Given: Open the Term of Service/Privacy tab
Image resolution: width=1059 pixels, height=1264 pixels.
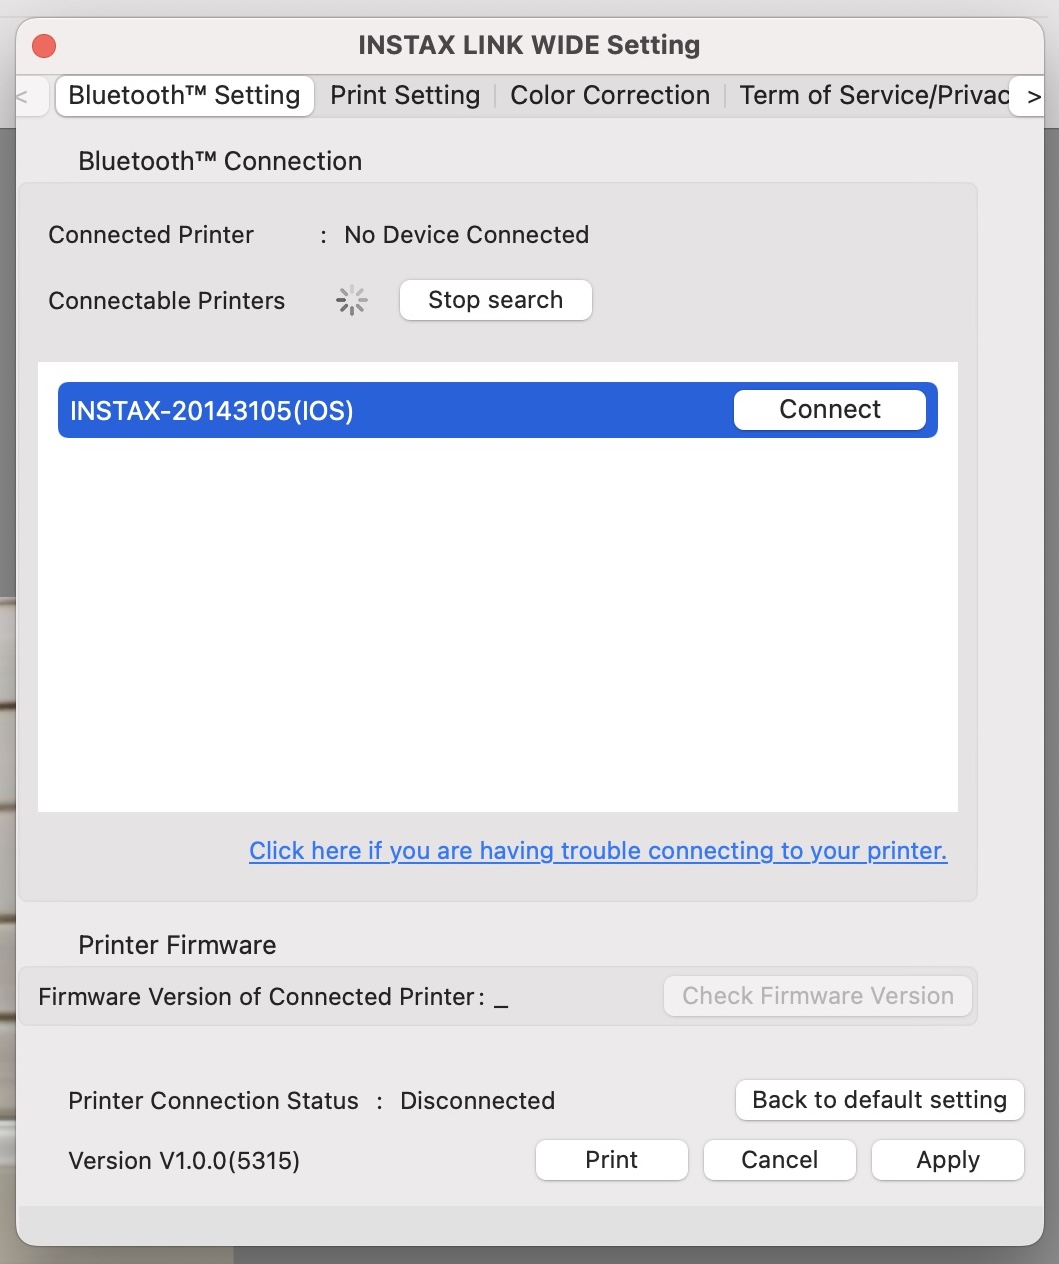Looking at the screenshot, I should coord(873,96).
